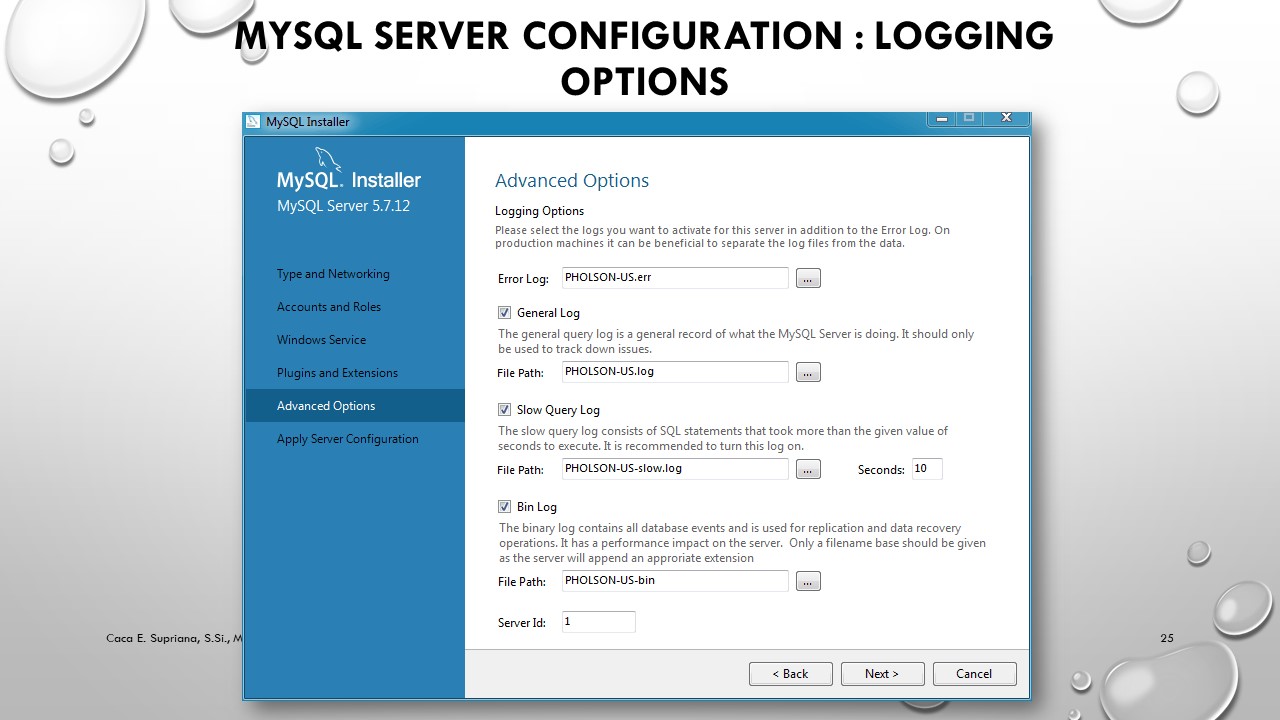This screenshot has height=720, width=1280.
Task: Proceed with the Next button
Action: point(882,674)
